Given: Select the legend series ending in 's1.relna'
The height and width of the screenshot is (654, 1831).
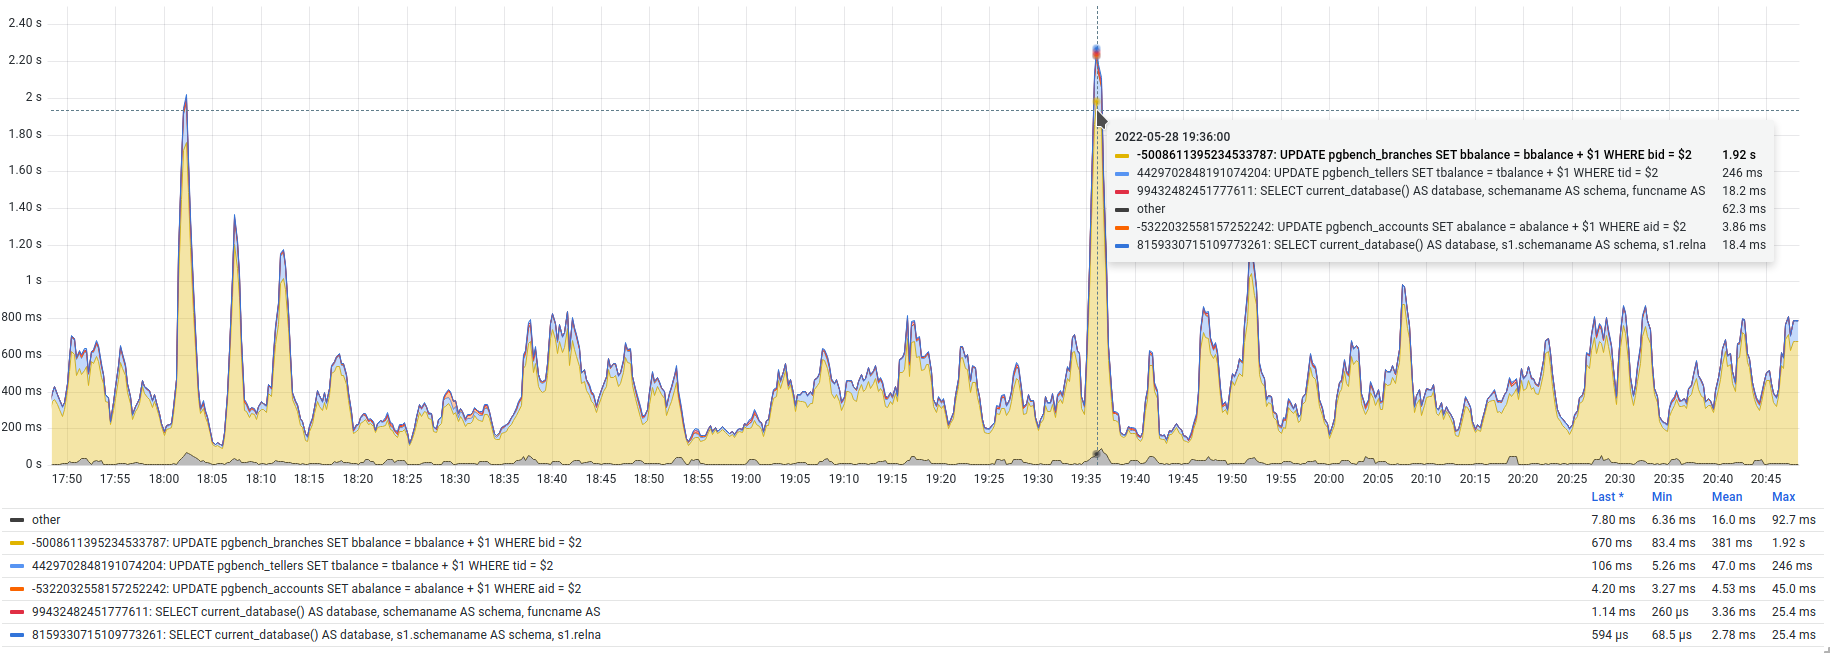Looking at the screenshot, I should pos(316,635).
